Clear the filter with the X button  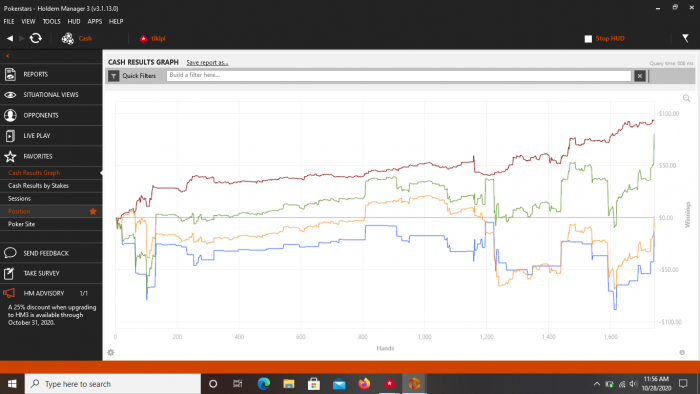click(640, 76)
